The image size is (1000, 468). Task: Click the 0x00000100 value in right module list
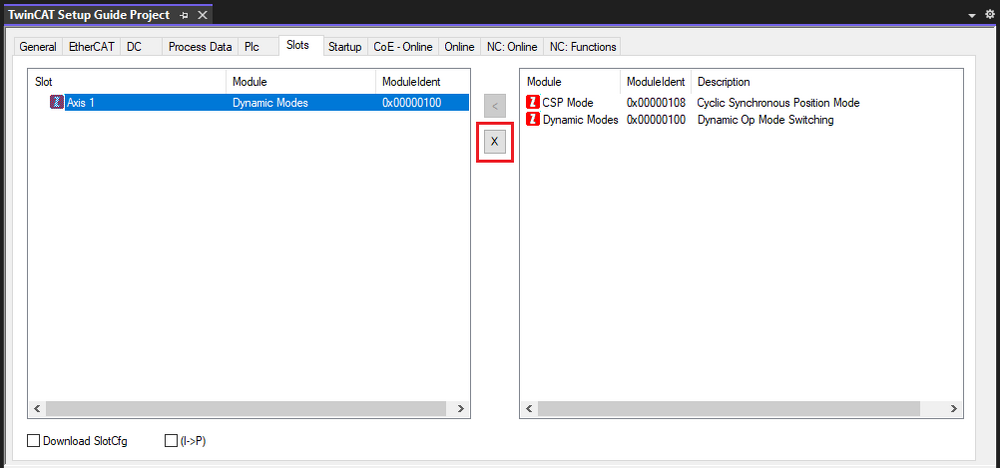pyautogui.click(x=656, y=120)
